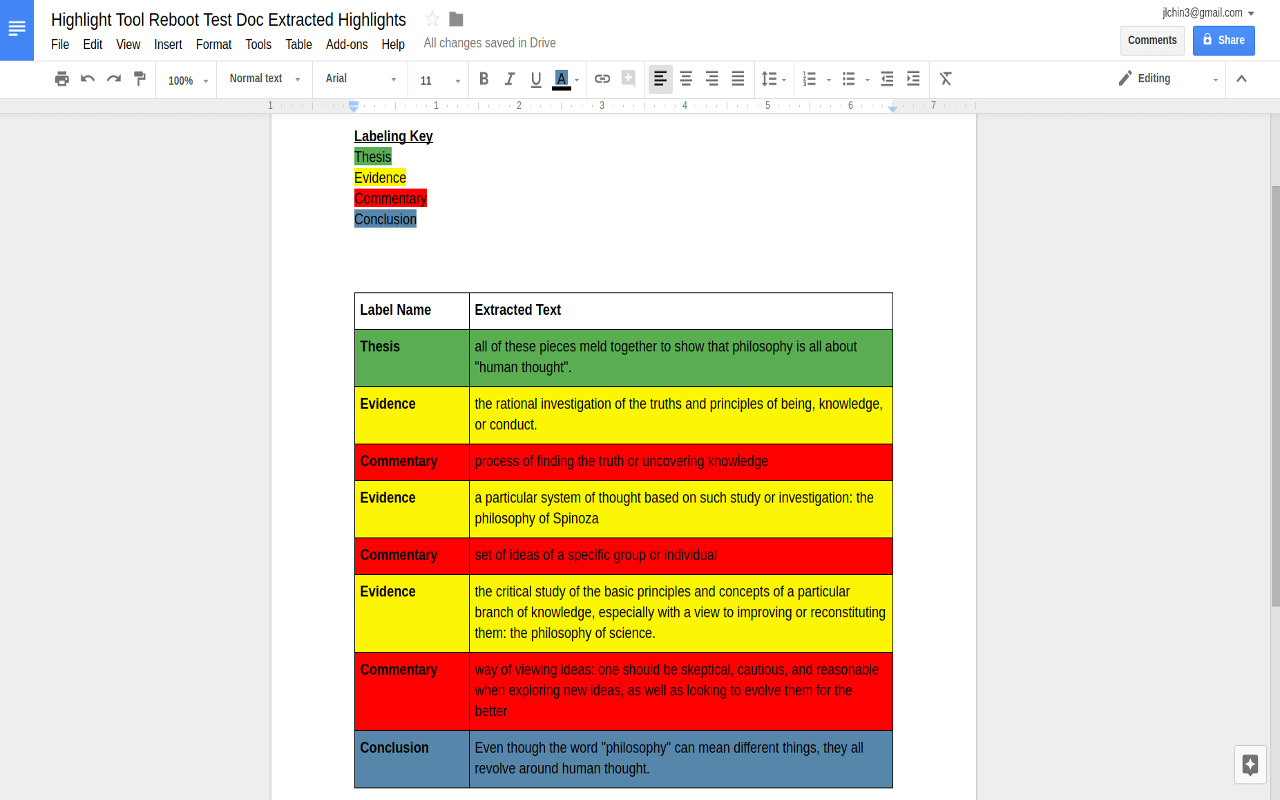The width and height of the screenshot is (1280, 800).
Task: Apply center alignment
Action: pos(685,78)
